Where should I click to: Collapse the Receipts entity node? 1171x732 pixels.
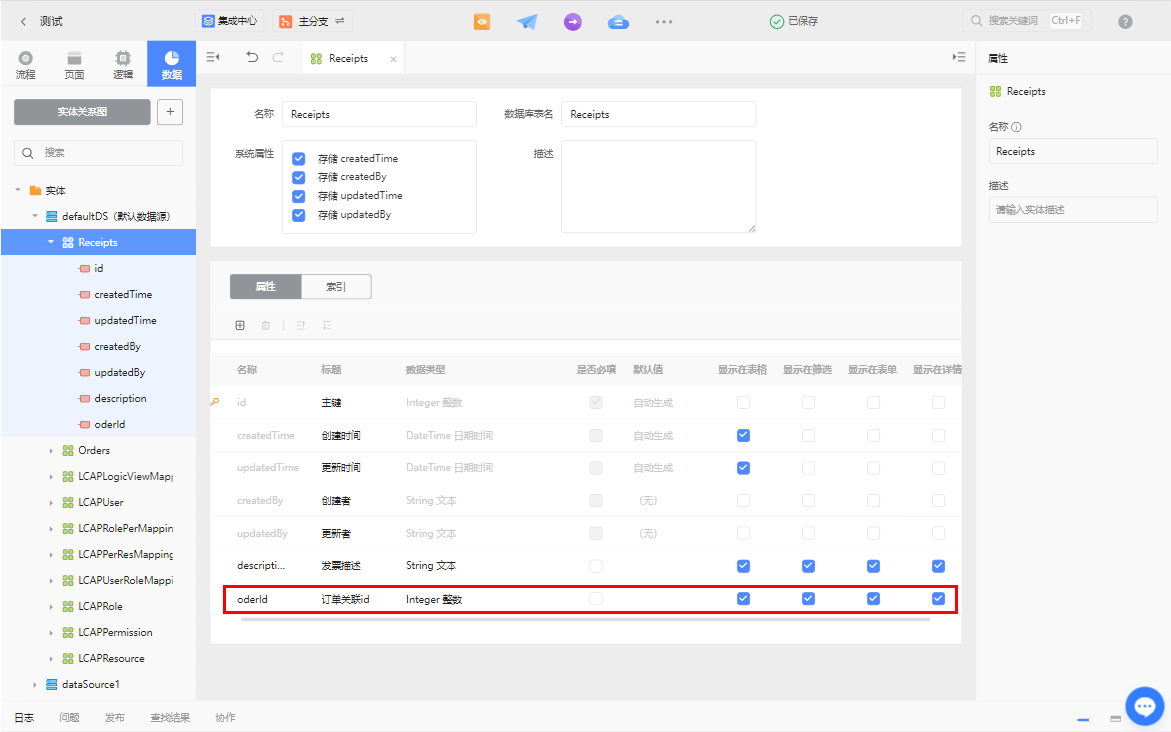point(51,242)
